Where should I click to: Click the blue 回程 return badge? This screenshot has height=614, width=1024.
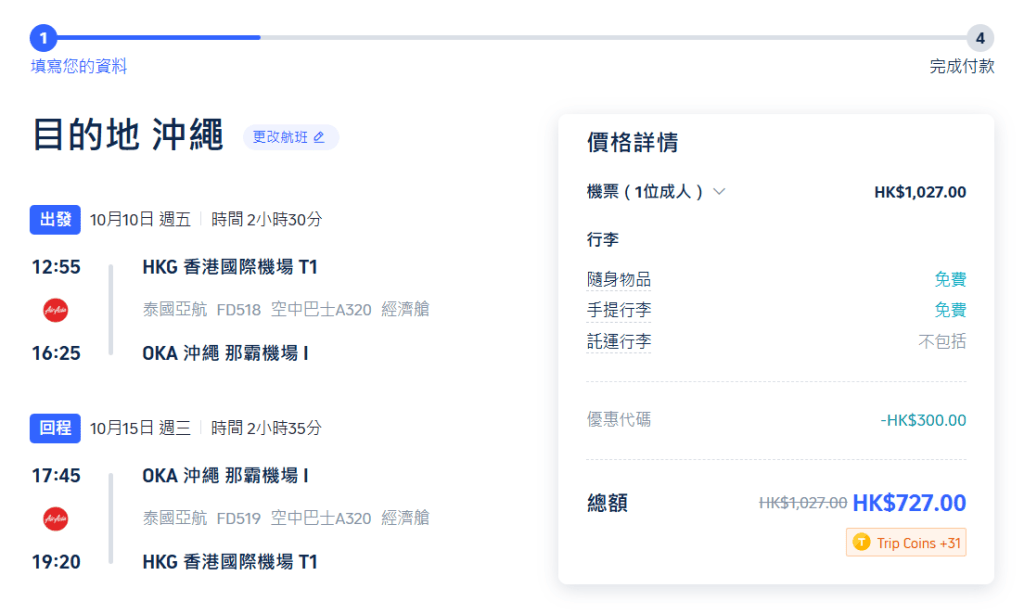tap(55, 428)
